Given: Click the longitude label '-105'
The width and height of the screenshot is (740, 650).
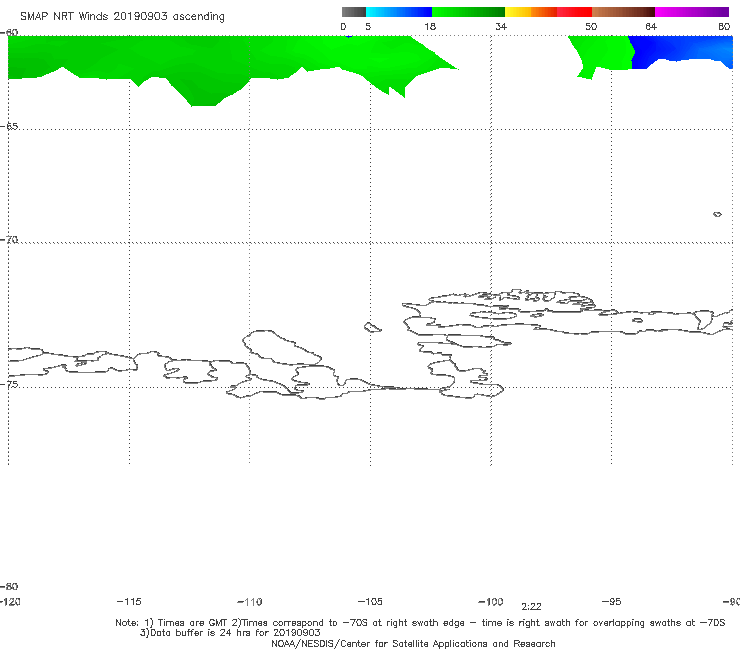Looking at the screenshot, I should 370,601.
